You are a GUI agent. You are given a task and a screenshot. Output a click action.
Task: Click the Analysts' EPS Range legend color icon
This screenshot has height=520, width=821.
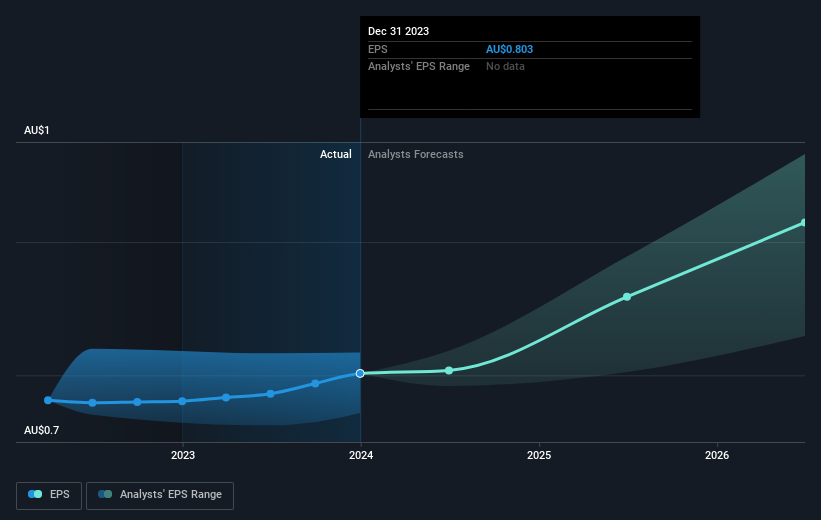[105, 494]
